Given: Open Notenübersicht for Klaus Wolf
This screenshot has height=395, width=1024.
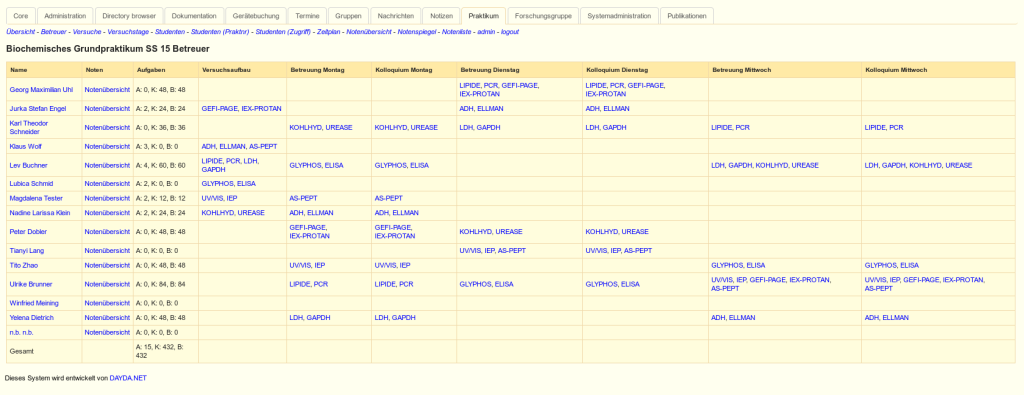Looking at the screenshot, I should pos(107,146).
